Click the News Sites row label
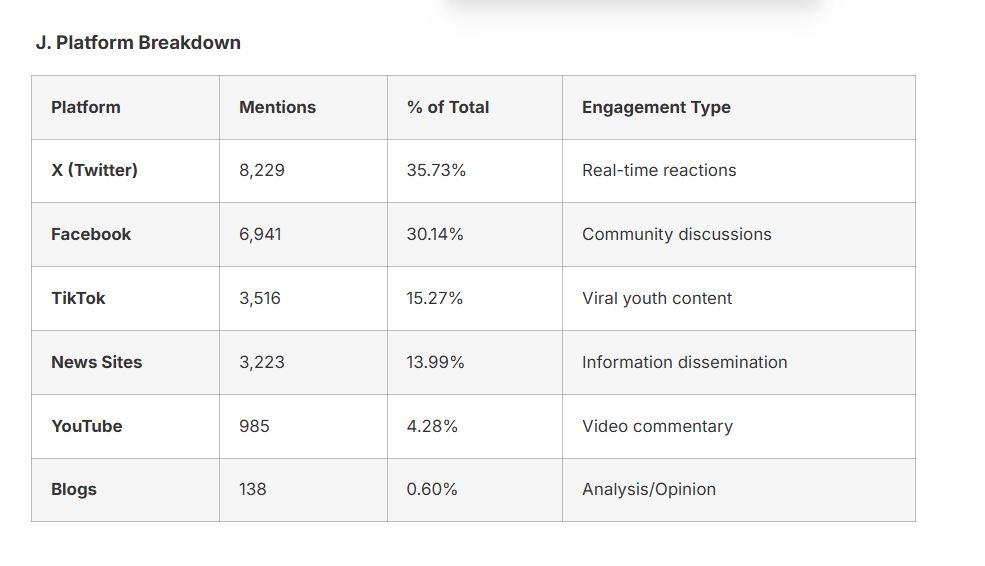This screenshot has height=566, width=985. [x=96, y=362]
